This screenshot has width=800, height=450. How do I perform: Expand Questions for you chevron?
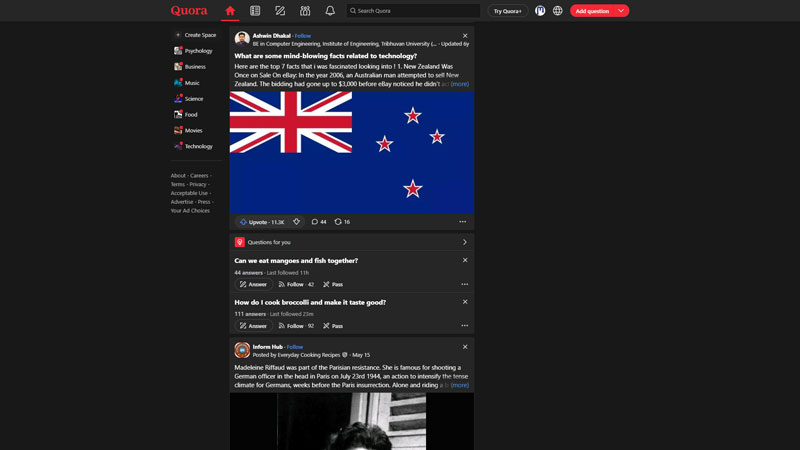click(465, 242)
